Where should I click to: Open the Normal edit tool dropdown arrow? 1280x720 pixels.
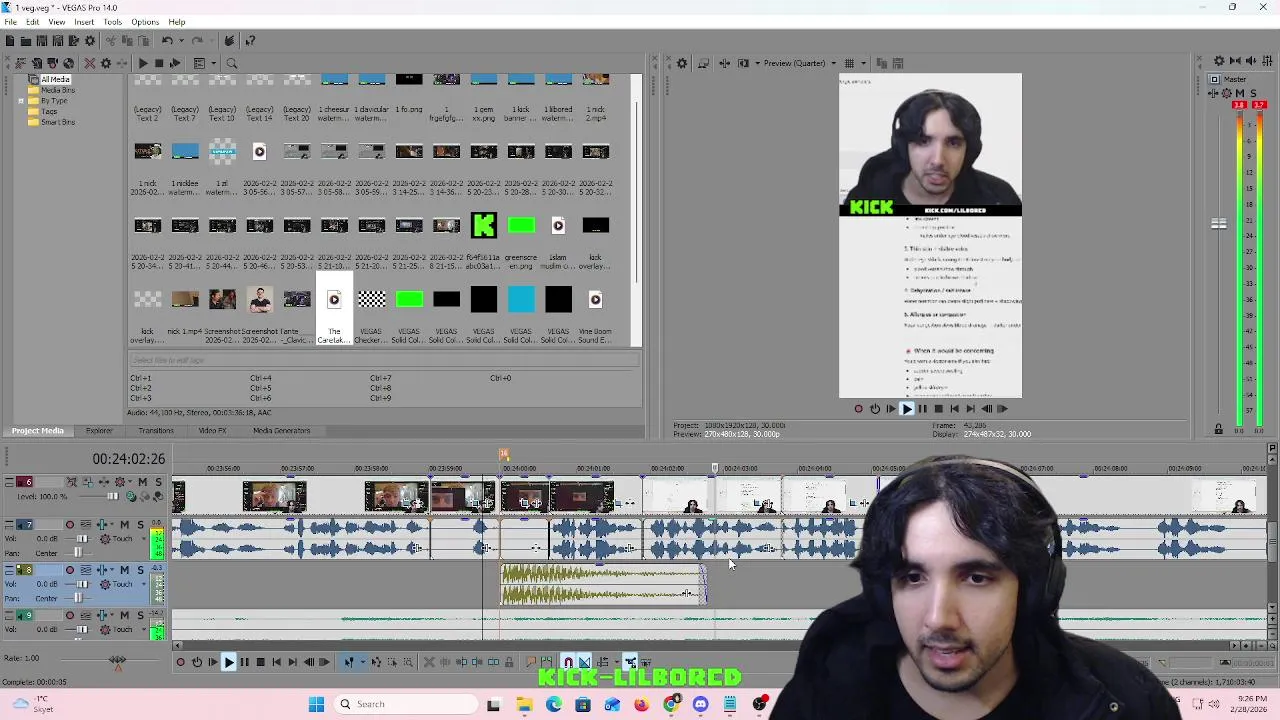click(363, 661)
